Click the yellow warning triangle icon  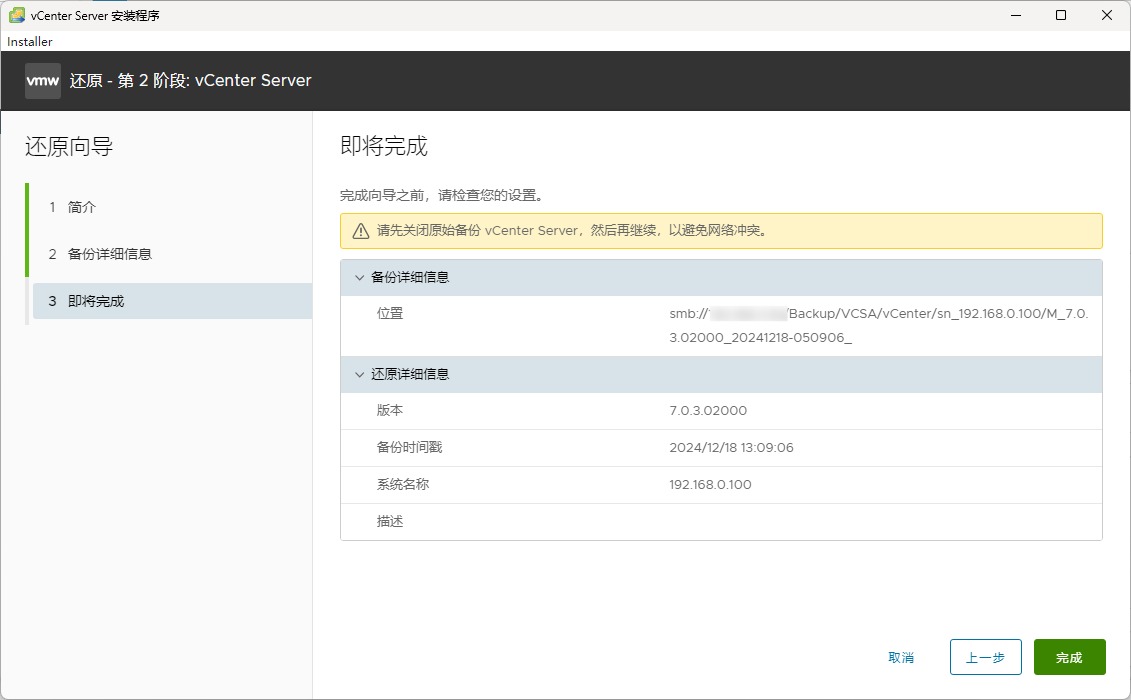[x=360, y=231]
